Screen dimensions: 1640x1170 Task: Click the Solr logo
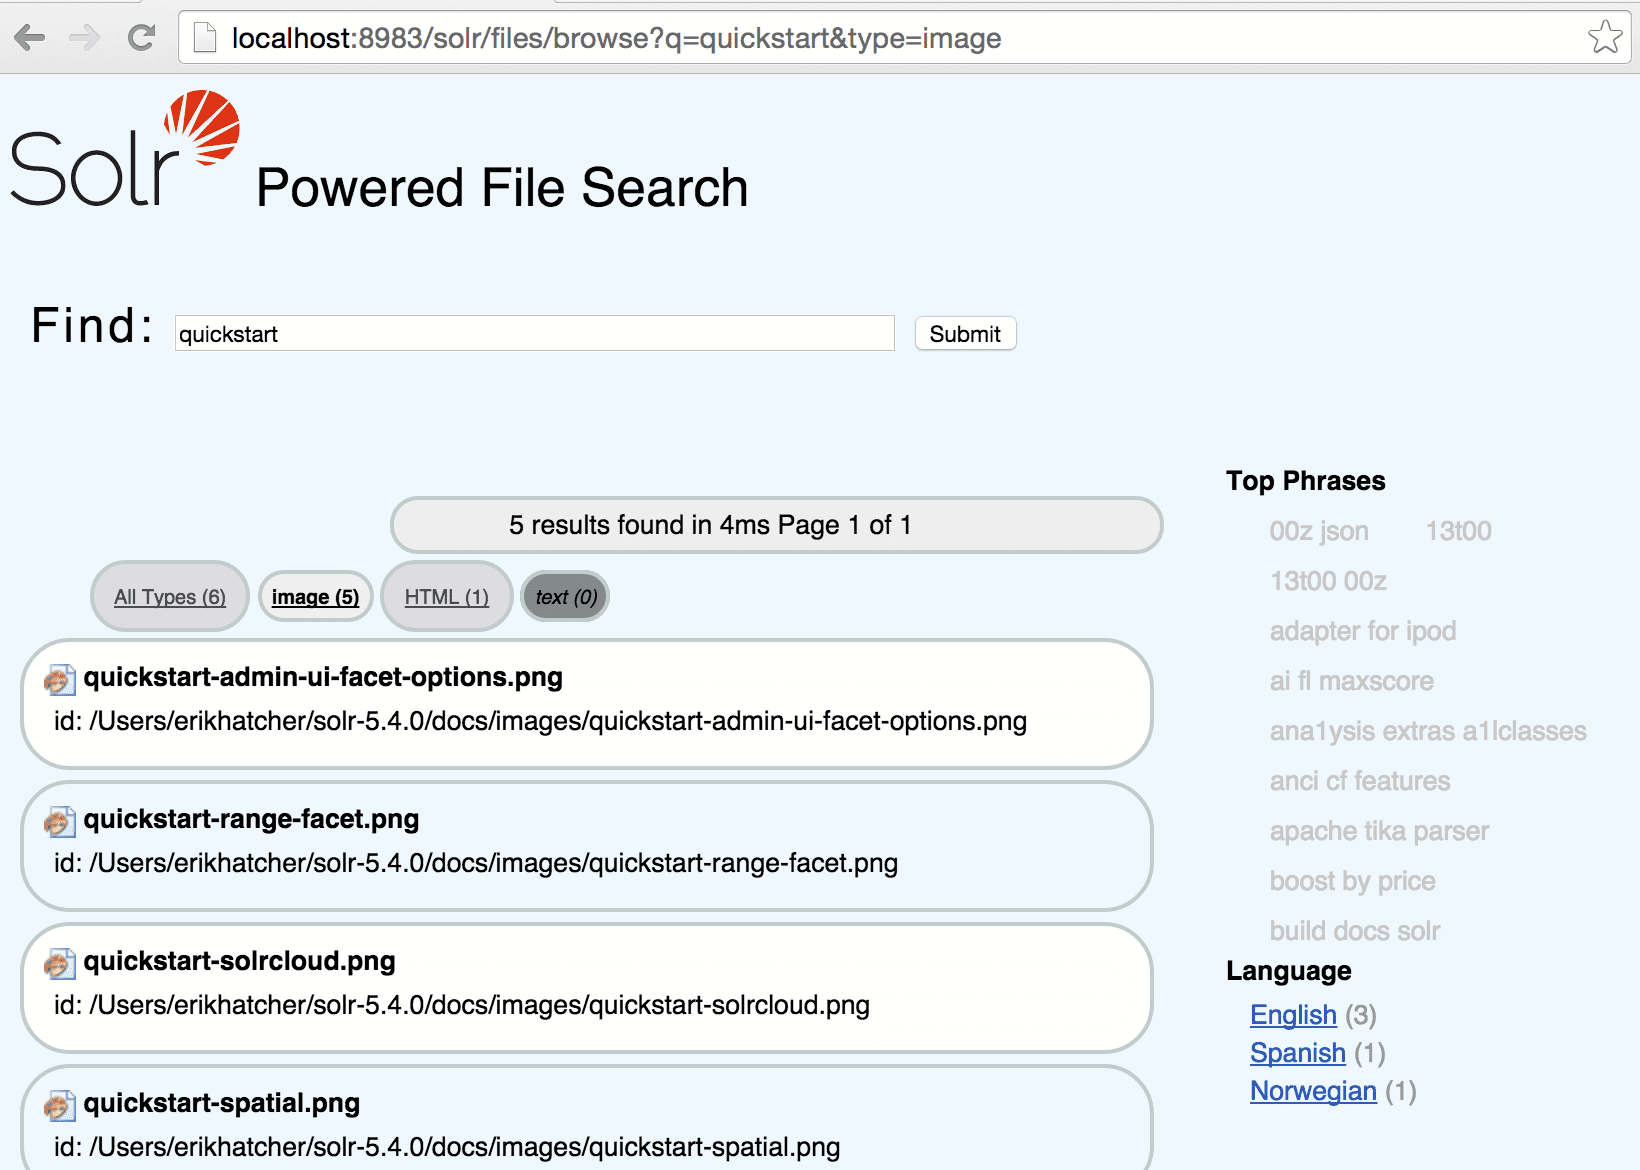(x=125, y=148)
